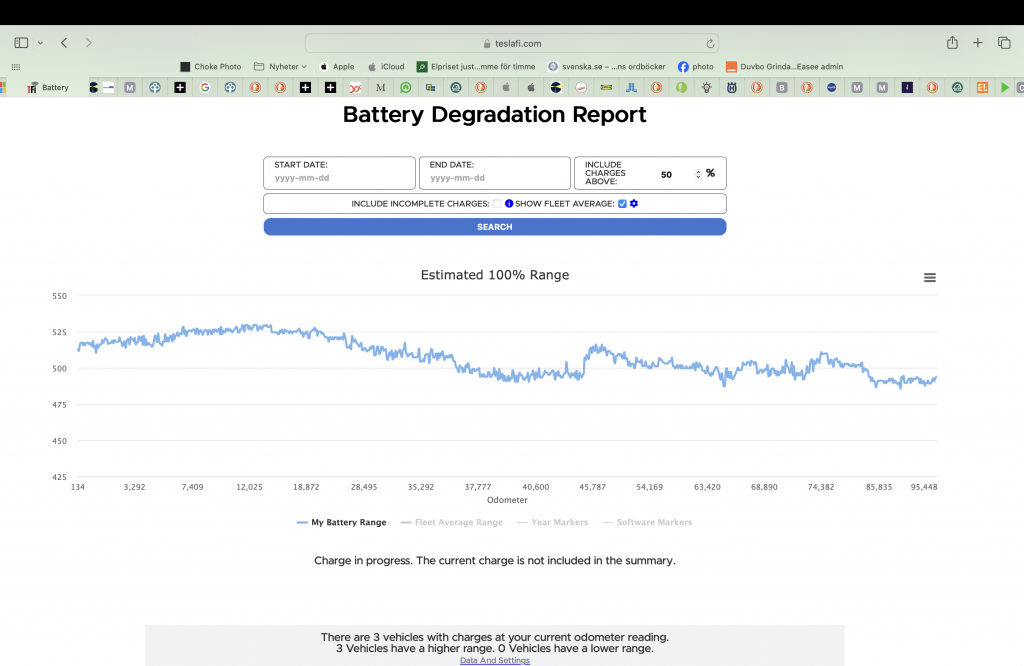
Task: Uncheck the Show Fleet Average checkbox
Action: point(622,204)
